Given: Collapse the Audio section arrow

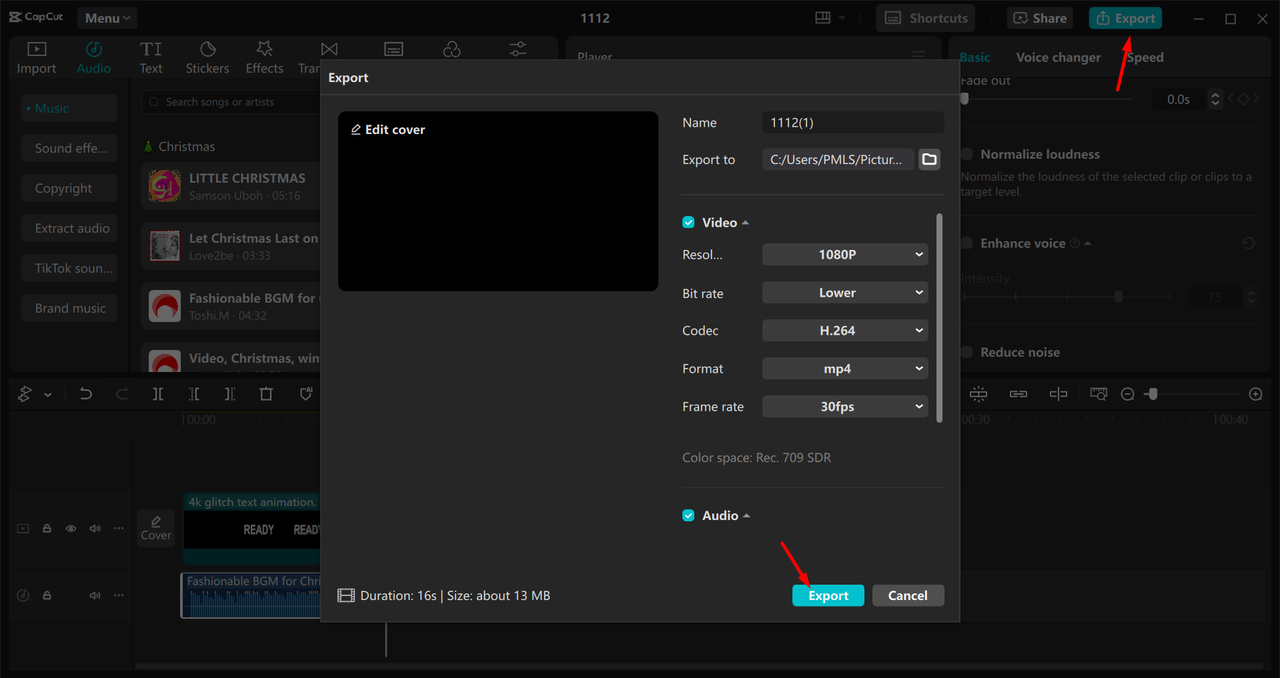Looking at the screenshot, I should click(747, 515).
